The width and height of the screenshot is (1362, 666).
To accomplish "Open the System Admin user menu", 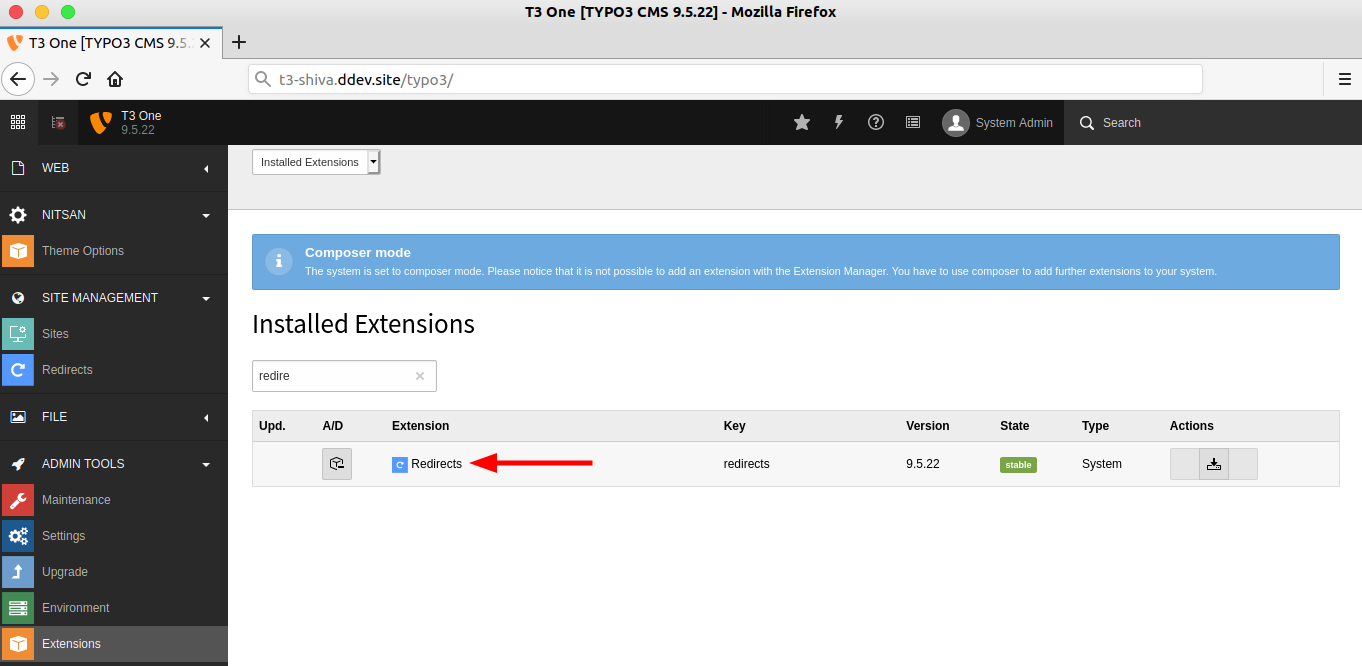I will [997, 122].
